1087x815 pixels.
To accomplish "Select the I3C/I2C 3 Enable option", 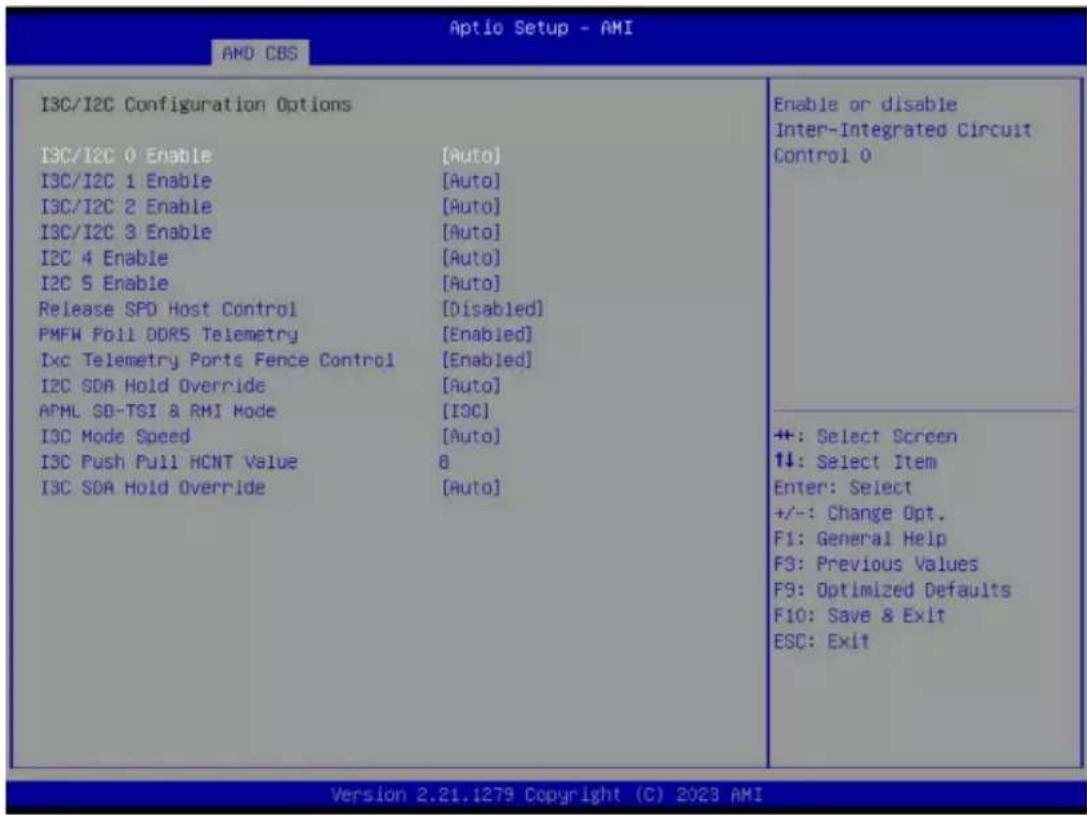I will click(125, 232).
